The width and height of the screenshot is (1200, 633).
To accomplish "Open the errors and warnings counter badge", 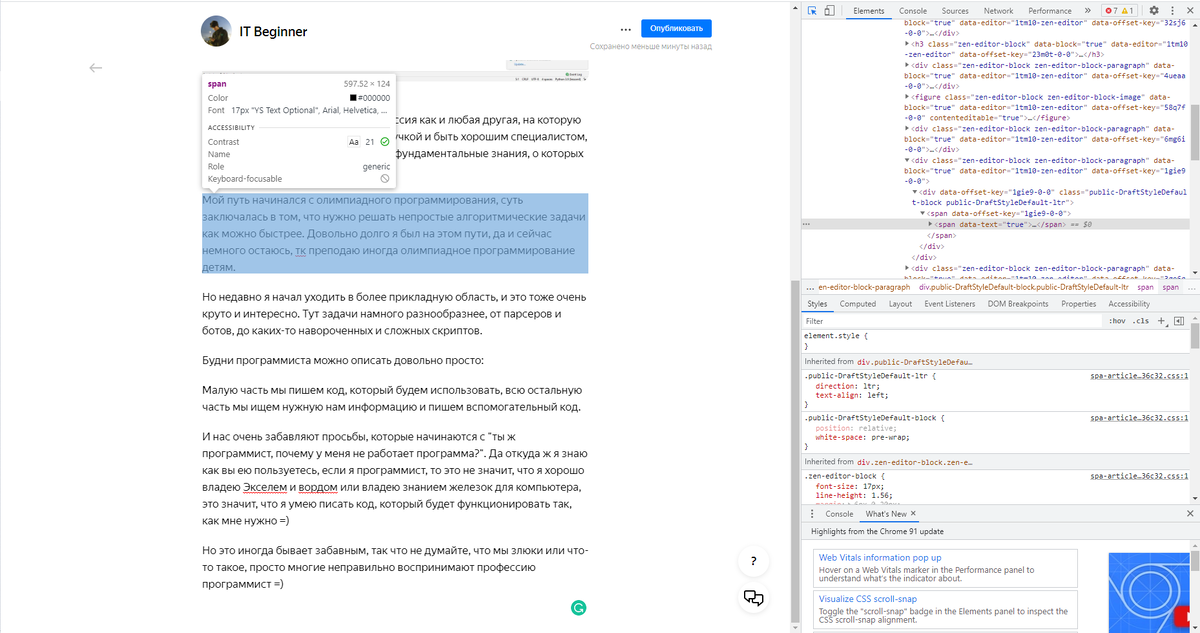I will coord(1119,11).
